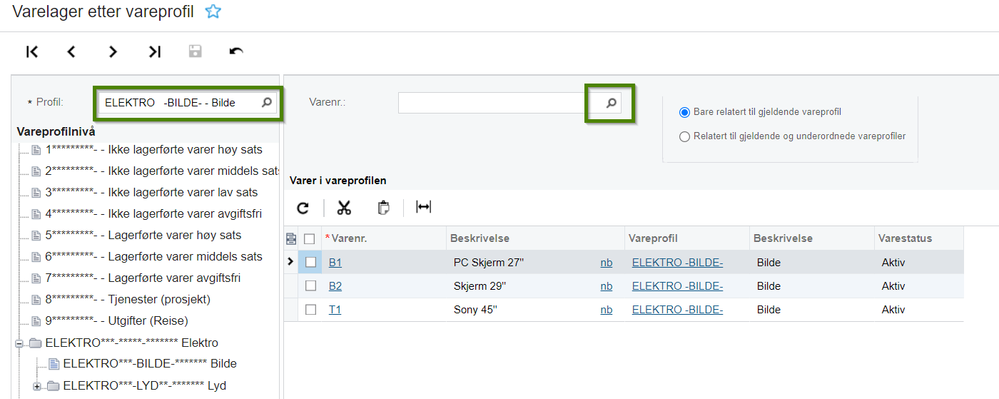
Task: Click the cut scissors icon
Action: (344, 208)
